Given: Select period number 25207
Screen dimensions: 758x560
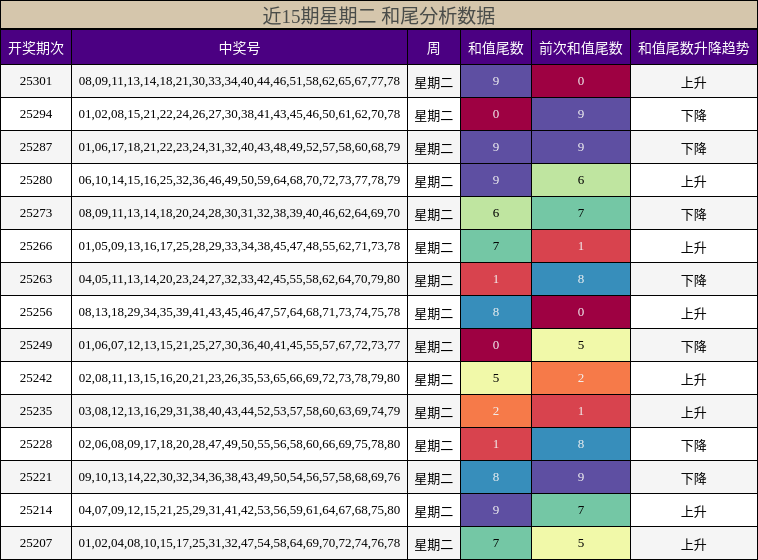Looking at the screenshot, I should pos(36,543).
